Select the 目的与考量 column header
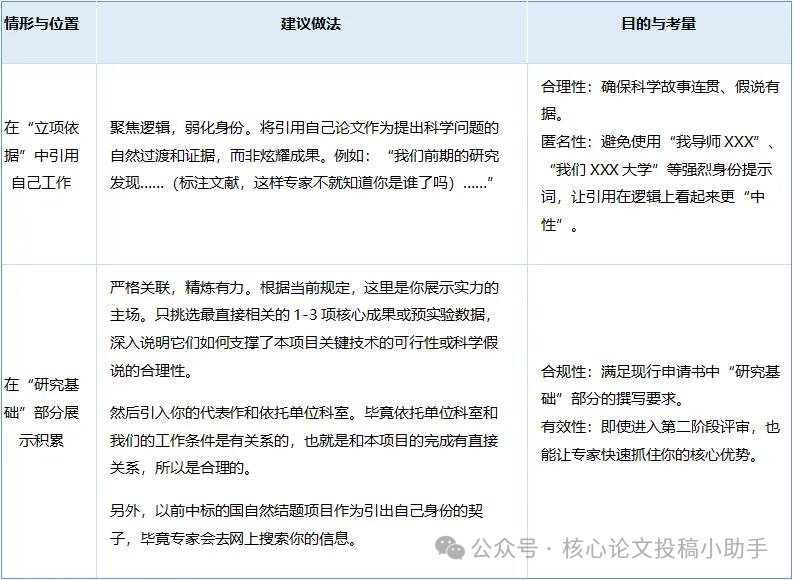 pyautogui.click(x=658, y=23)
